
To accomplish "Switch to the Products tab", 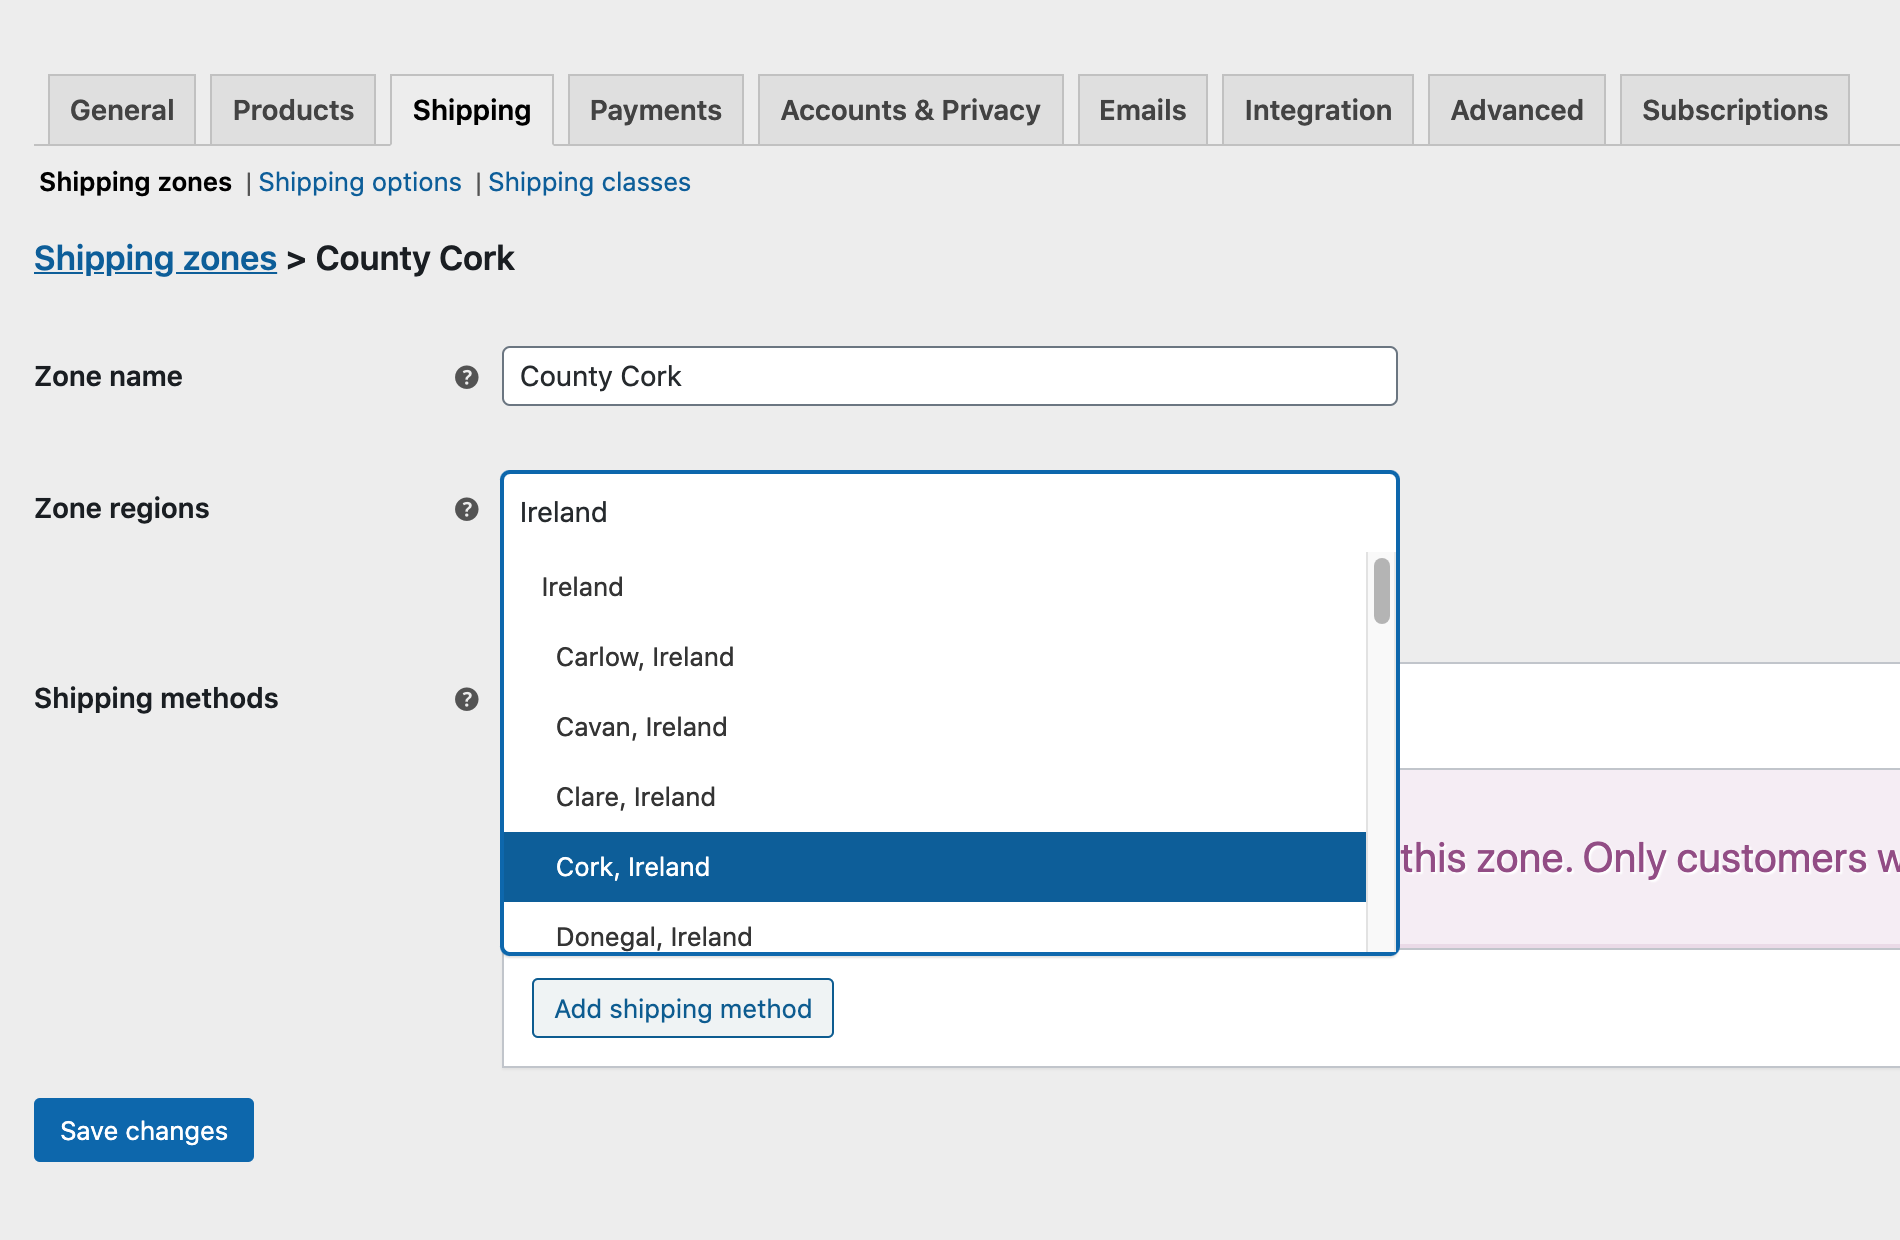I will click(x=292, y=110).
